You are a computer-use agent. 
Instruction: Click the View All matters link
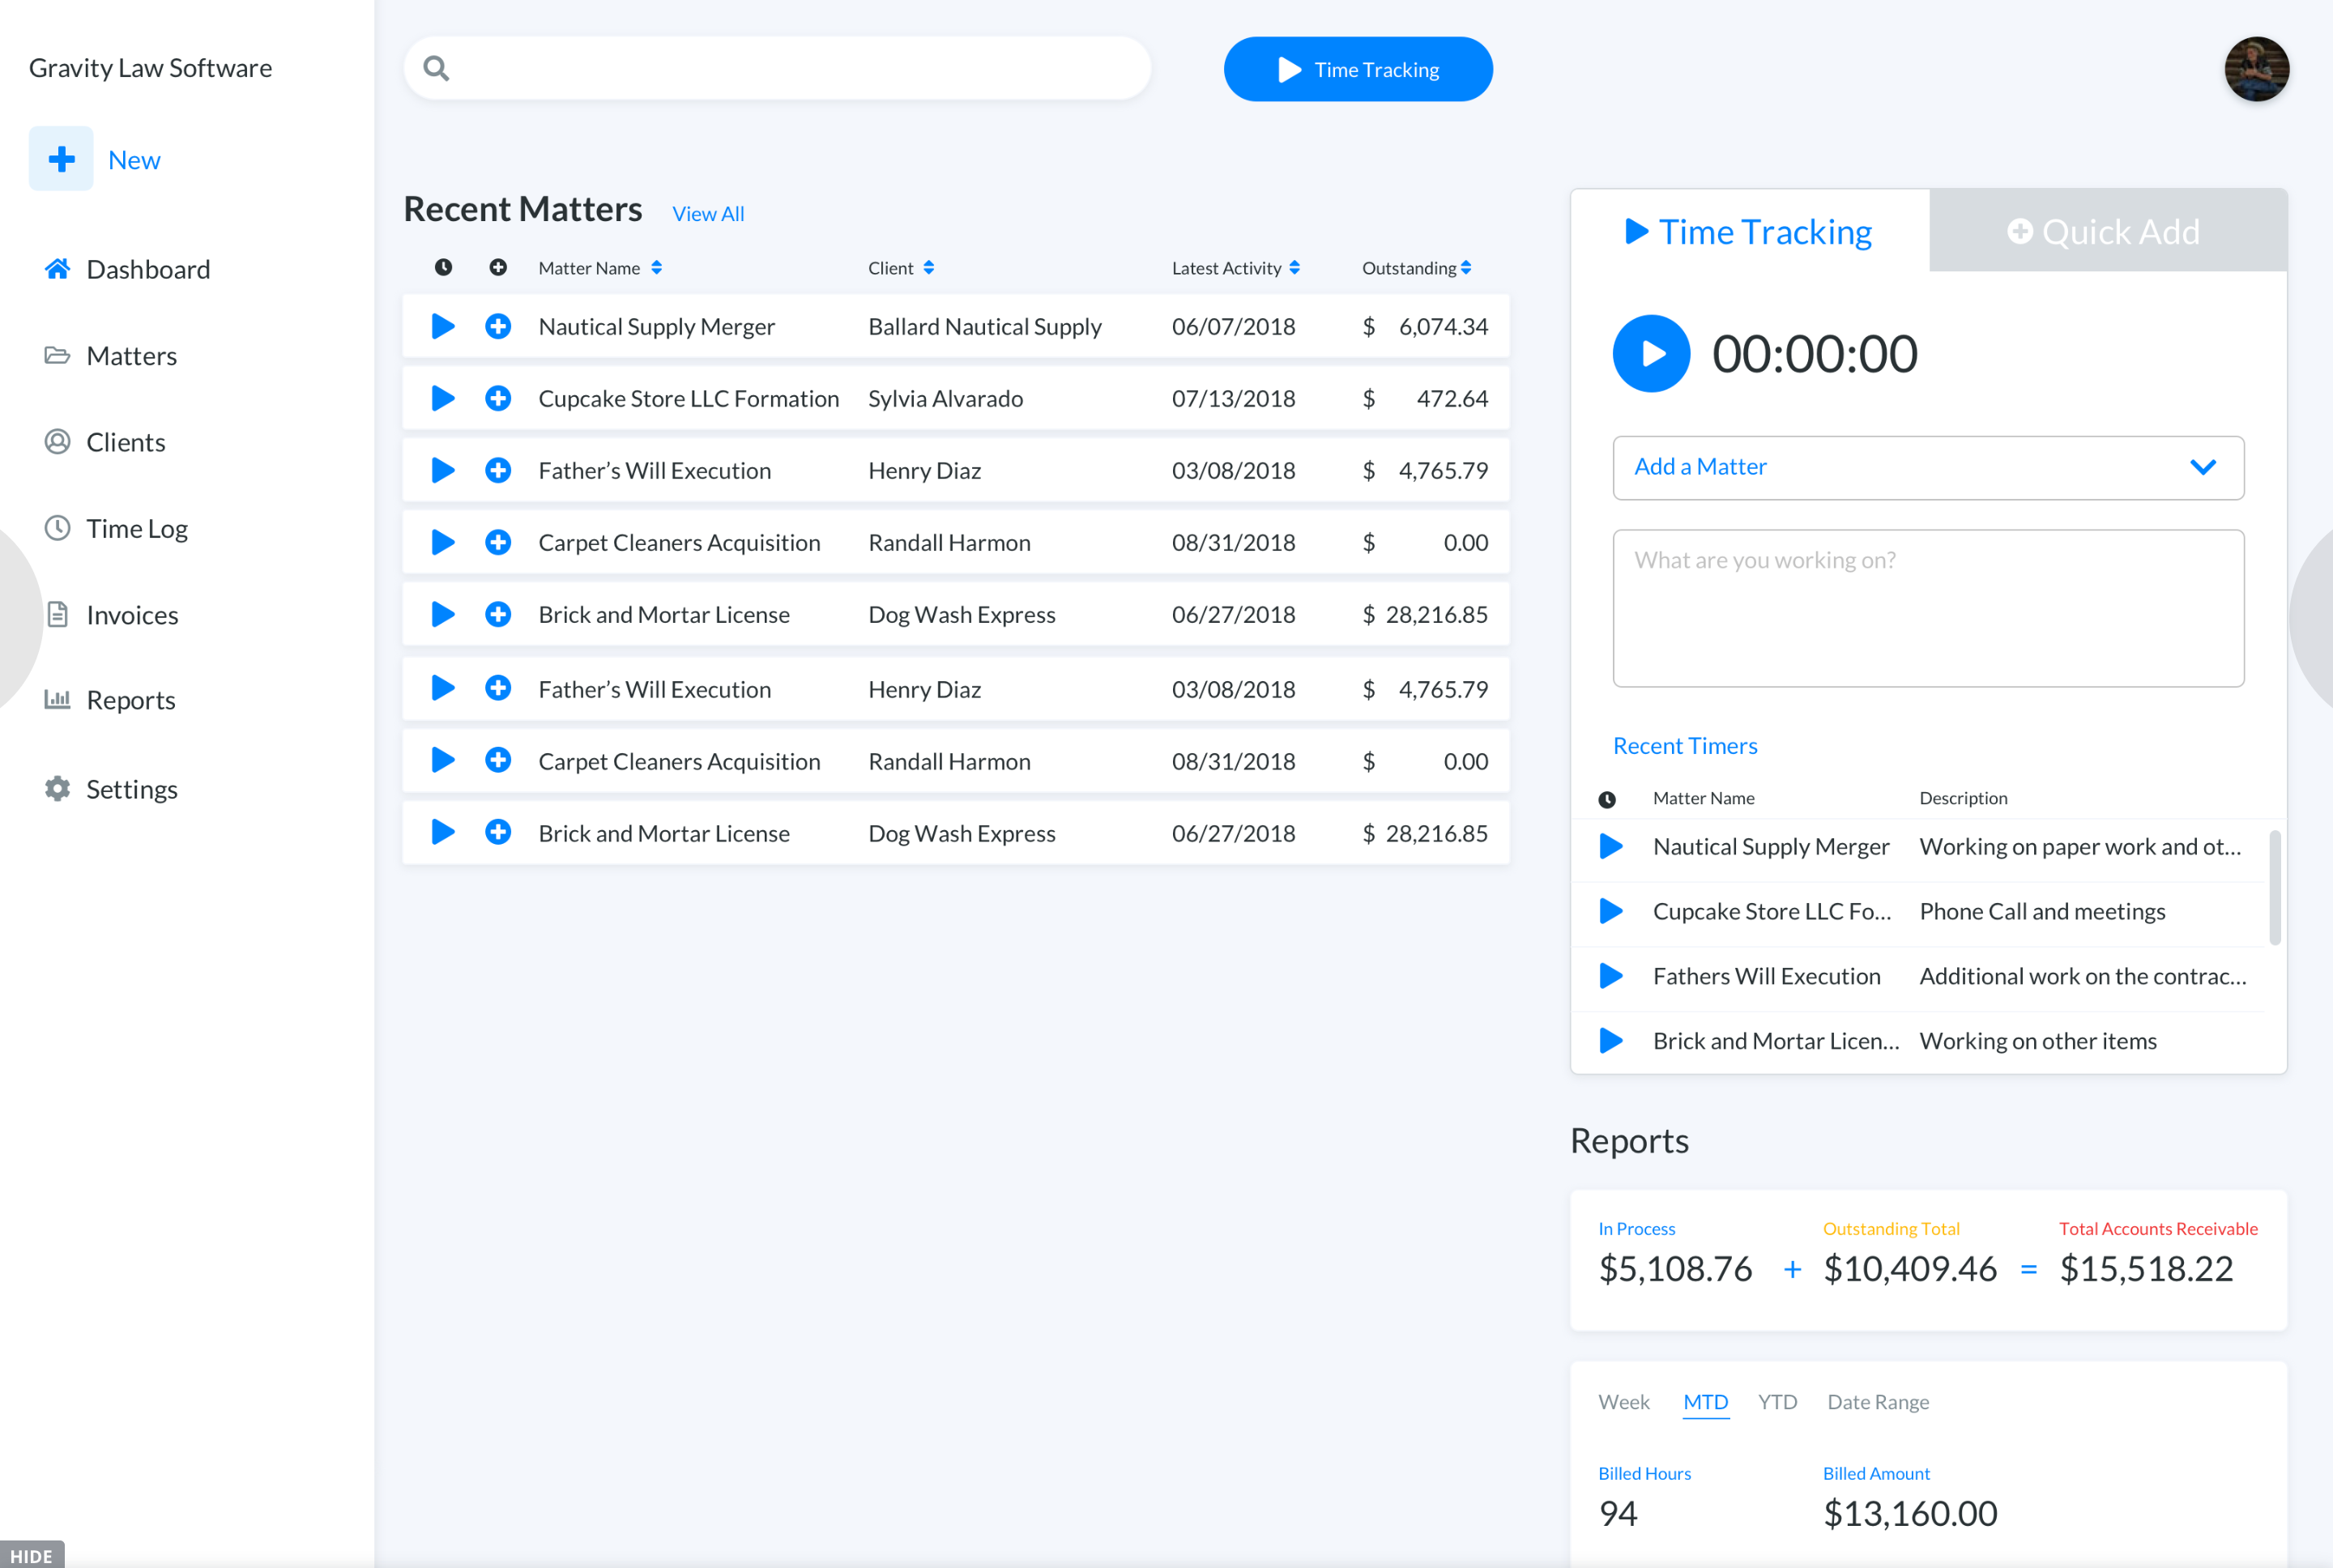(x=708, y=214)
